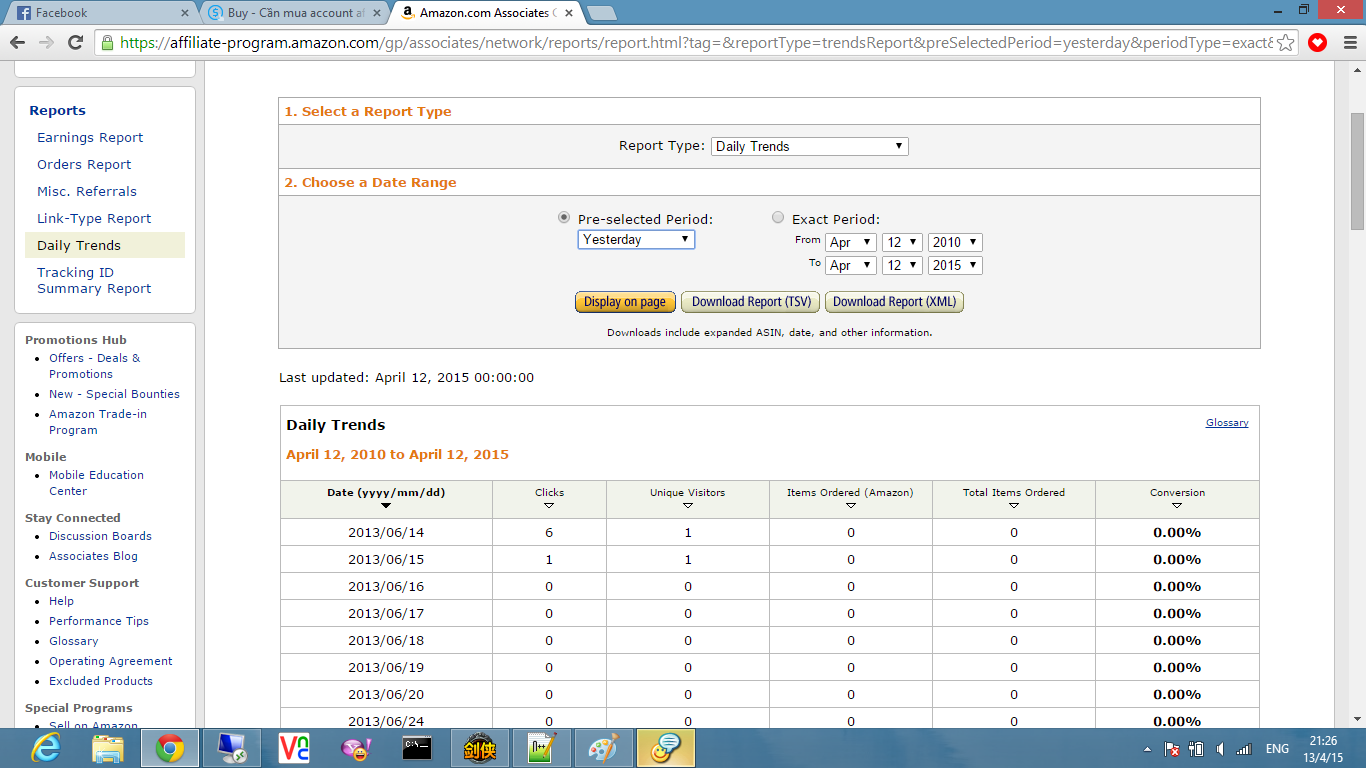The image size is (1366, 768).
Task: Open the Paint palette taskbar icon
Action: (x=603, y=748)
